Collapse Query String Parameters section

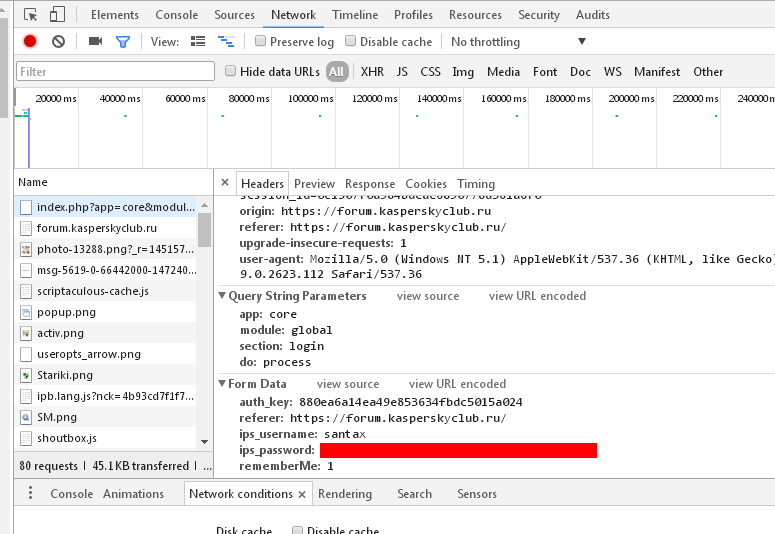click(223, 297)
